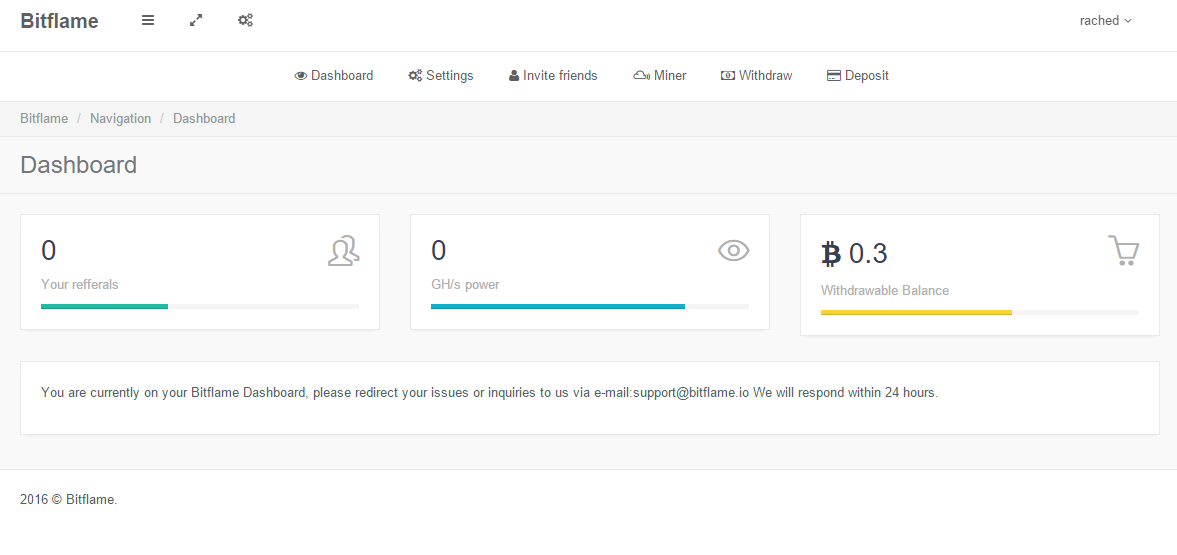Click the referrals users icon

coord(344,251)
